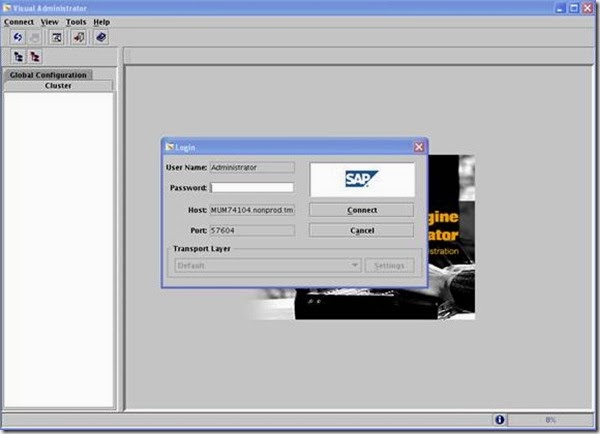Switch to the Global Configuration tab
This screenshot has width=600, height=434.
pyautogui.click(x=48, y=75)
